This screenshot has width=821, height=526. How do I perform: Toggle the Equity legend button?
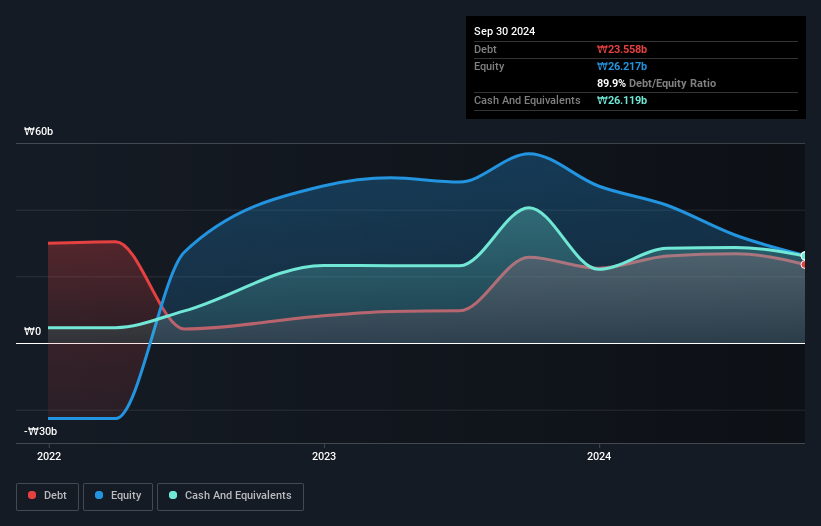click(118, 496)
